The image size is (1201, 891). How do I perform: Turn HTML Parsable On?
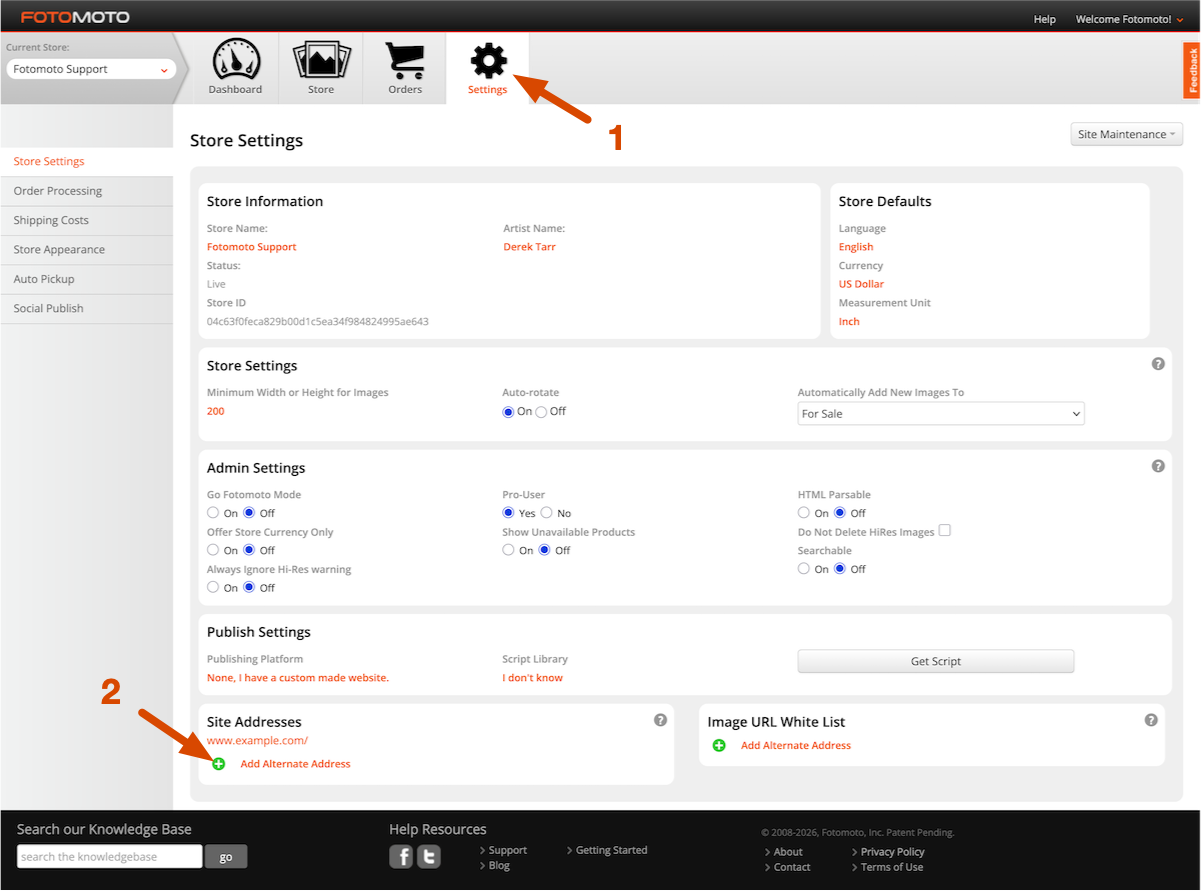[x=804, y=513]
